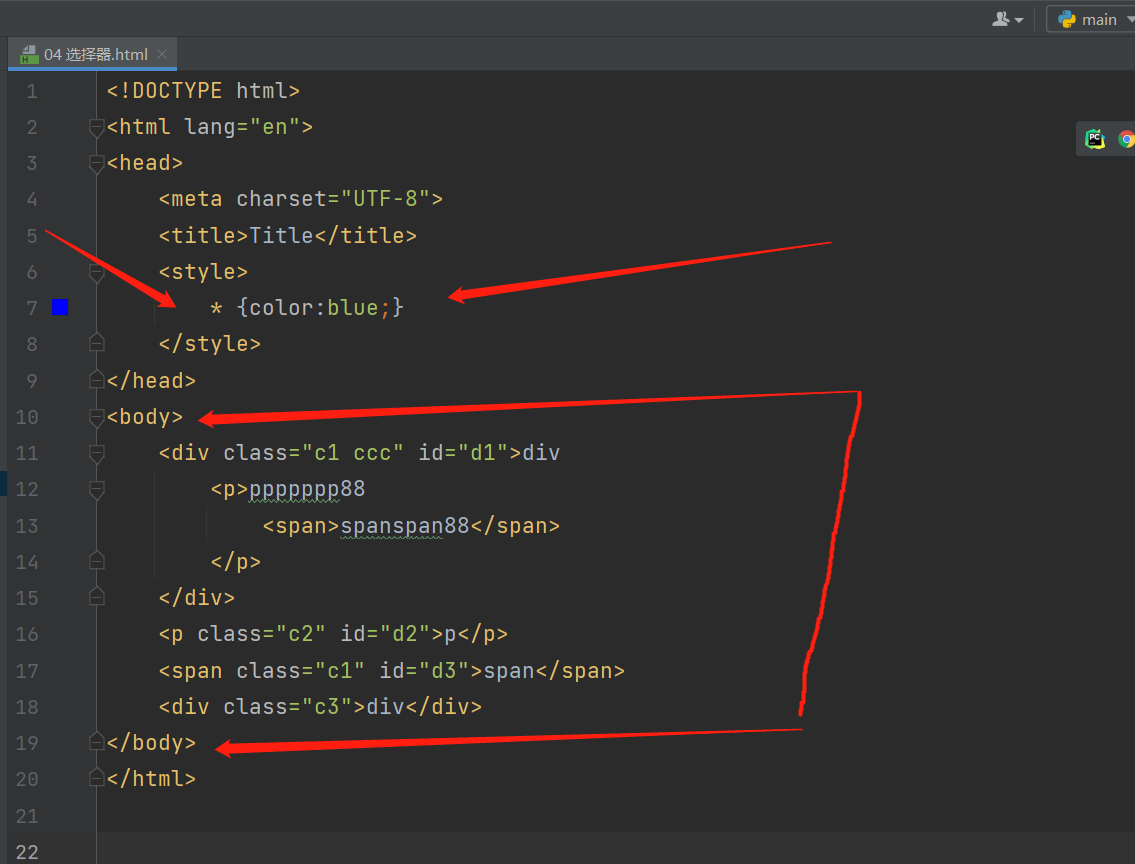Click the lang="en" attribute

tap(242, 127)
